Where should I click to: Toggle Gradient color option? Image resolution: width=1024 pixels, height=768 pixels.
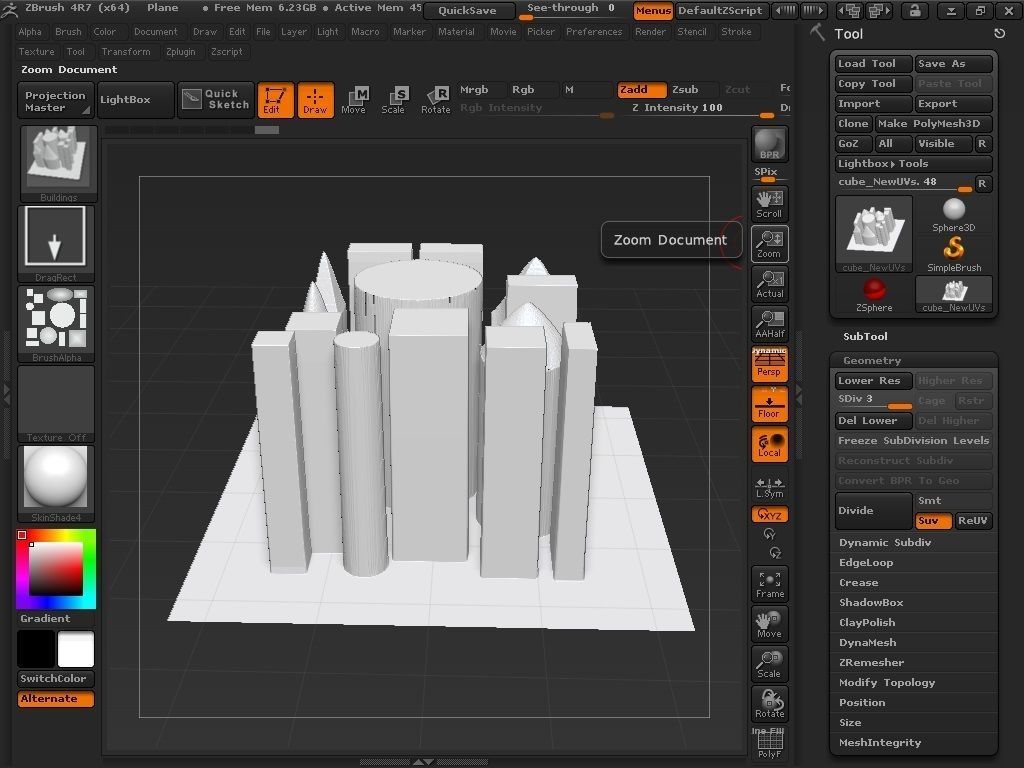tap(56, 618)
